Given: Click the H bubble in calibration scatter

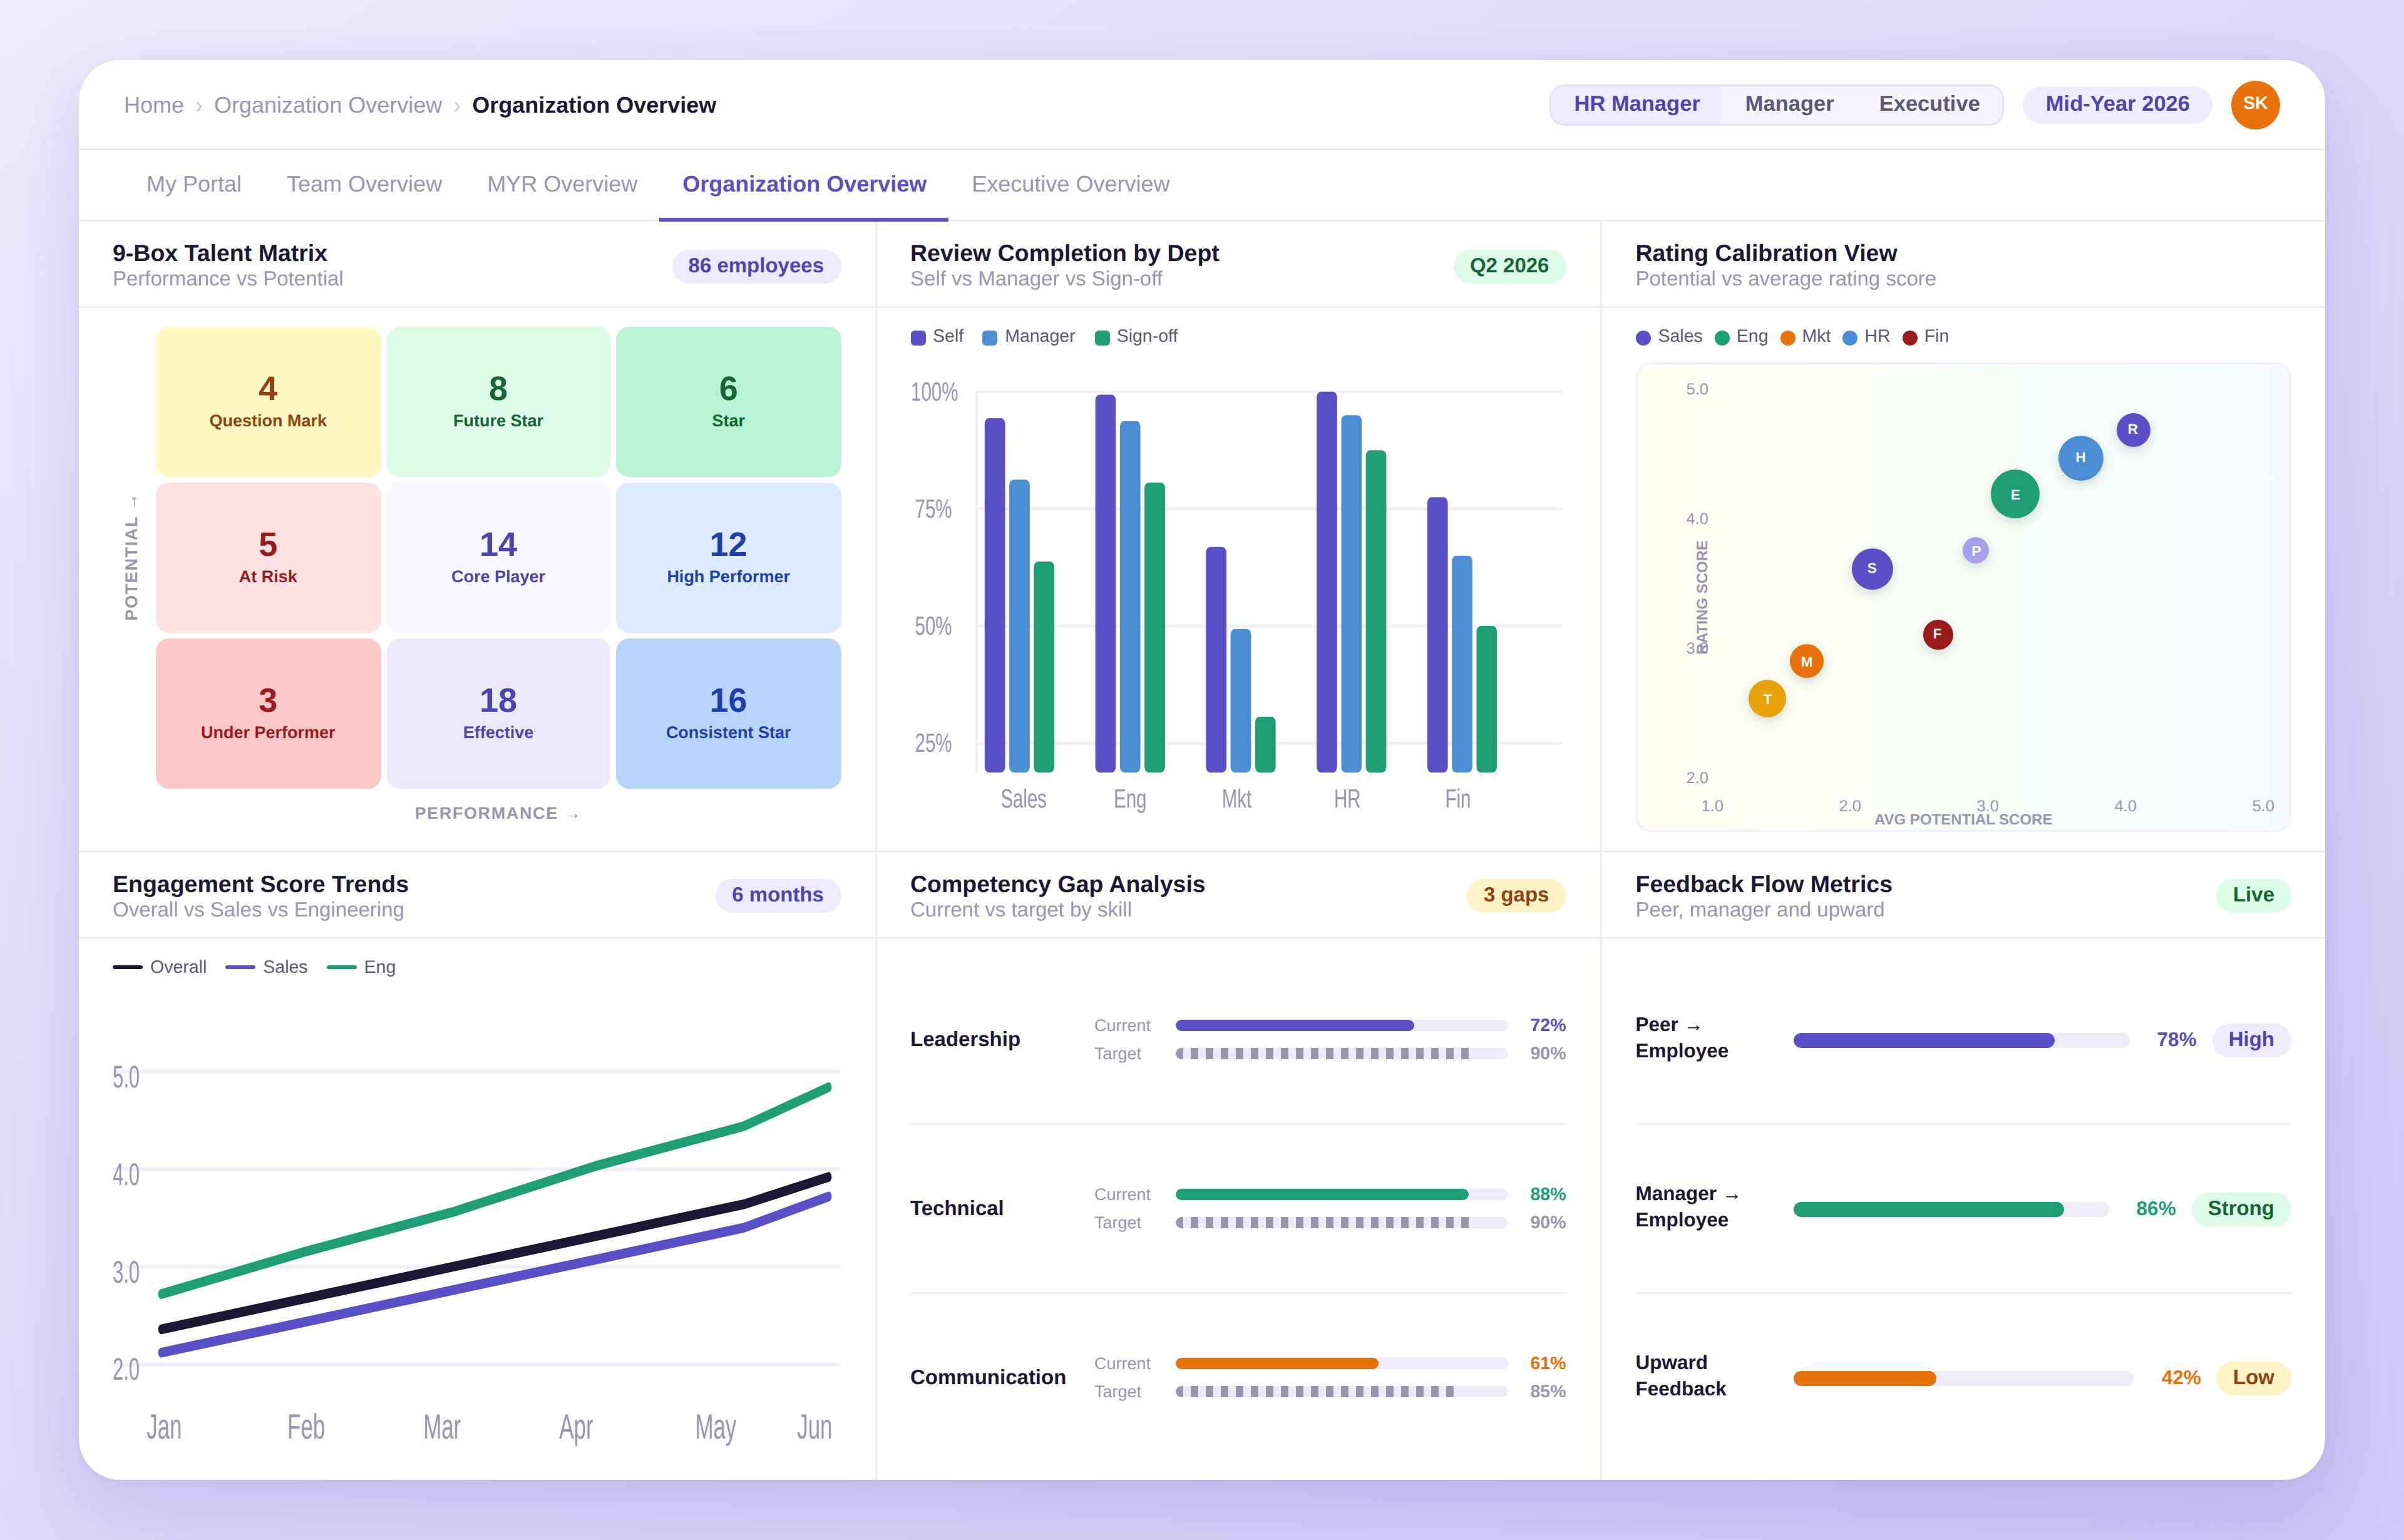Looking at the screenshot, I should click(2080, 458).
